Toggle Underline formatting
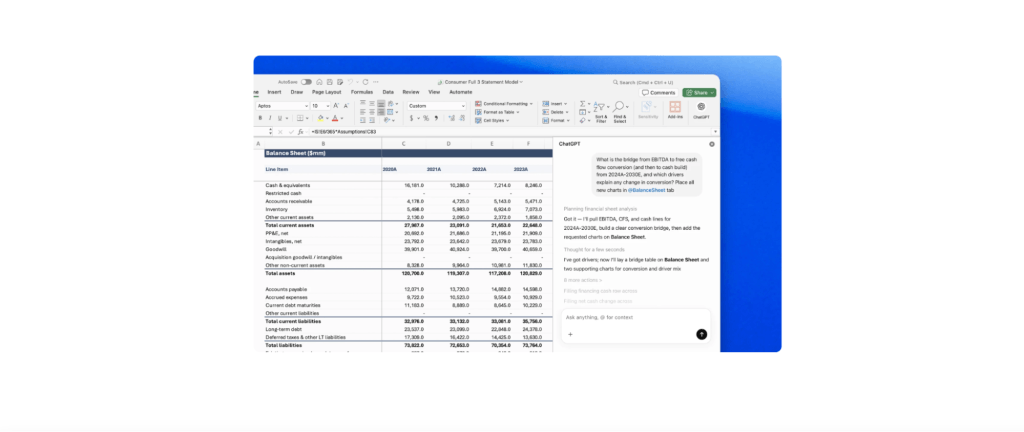This screenshot has width=1024, height=432. [280, 118]
